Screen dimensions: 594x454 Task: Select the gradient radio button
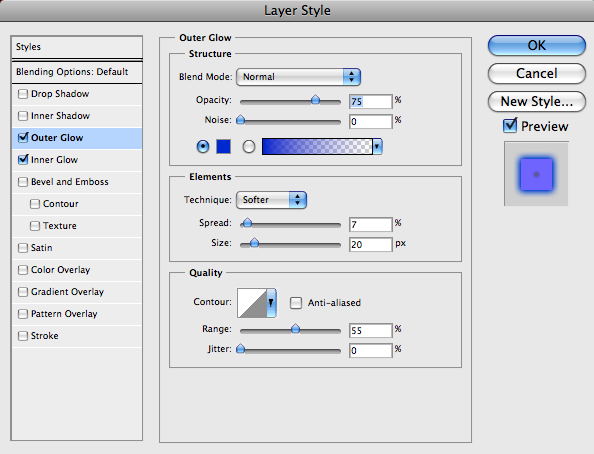[x=249, y=146]
